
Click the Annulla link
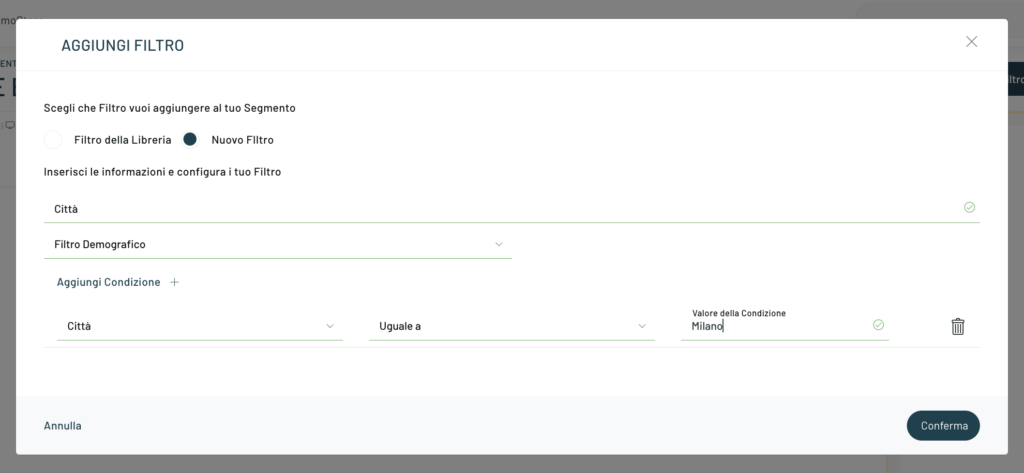tap(63, 426)
